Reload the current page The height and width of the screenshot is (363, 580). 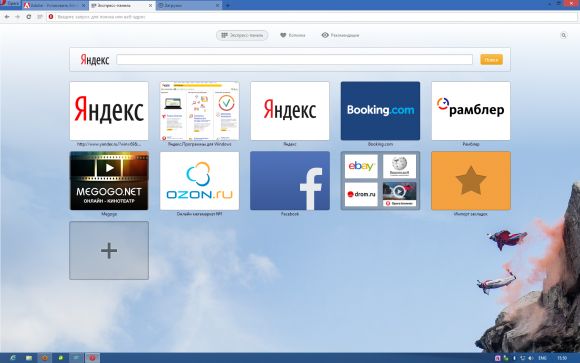[x=28, y=17]
